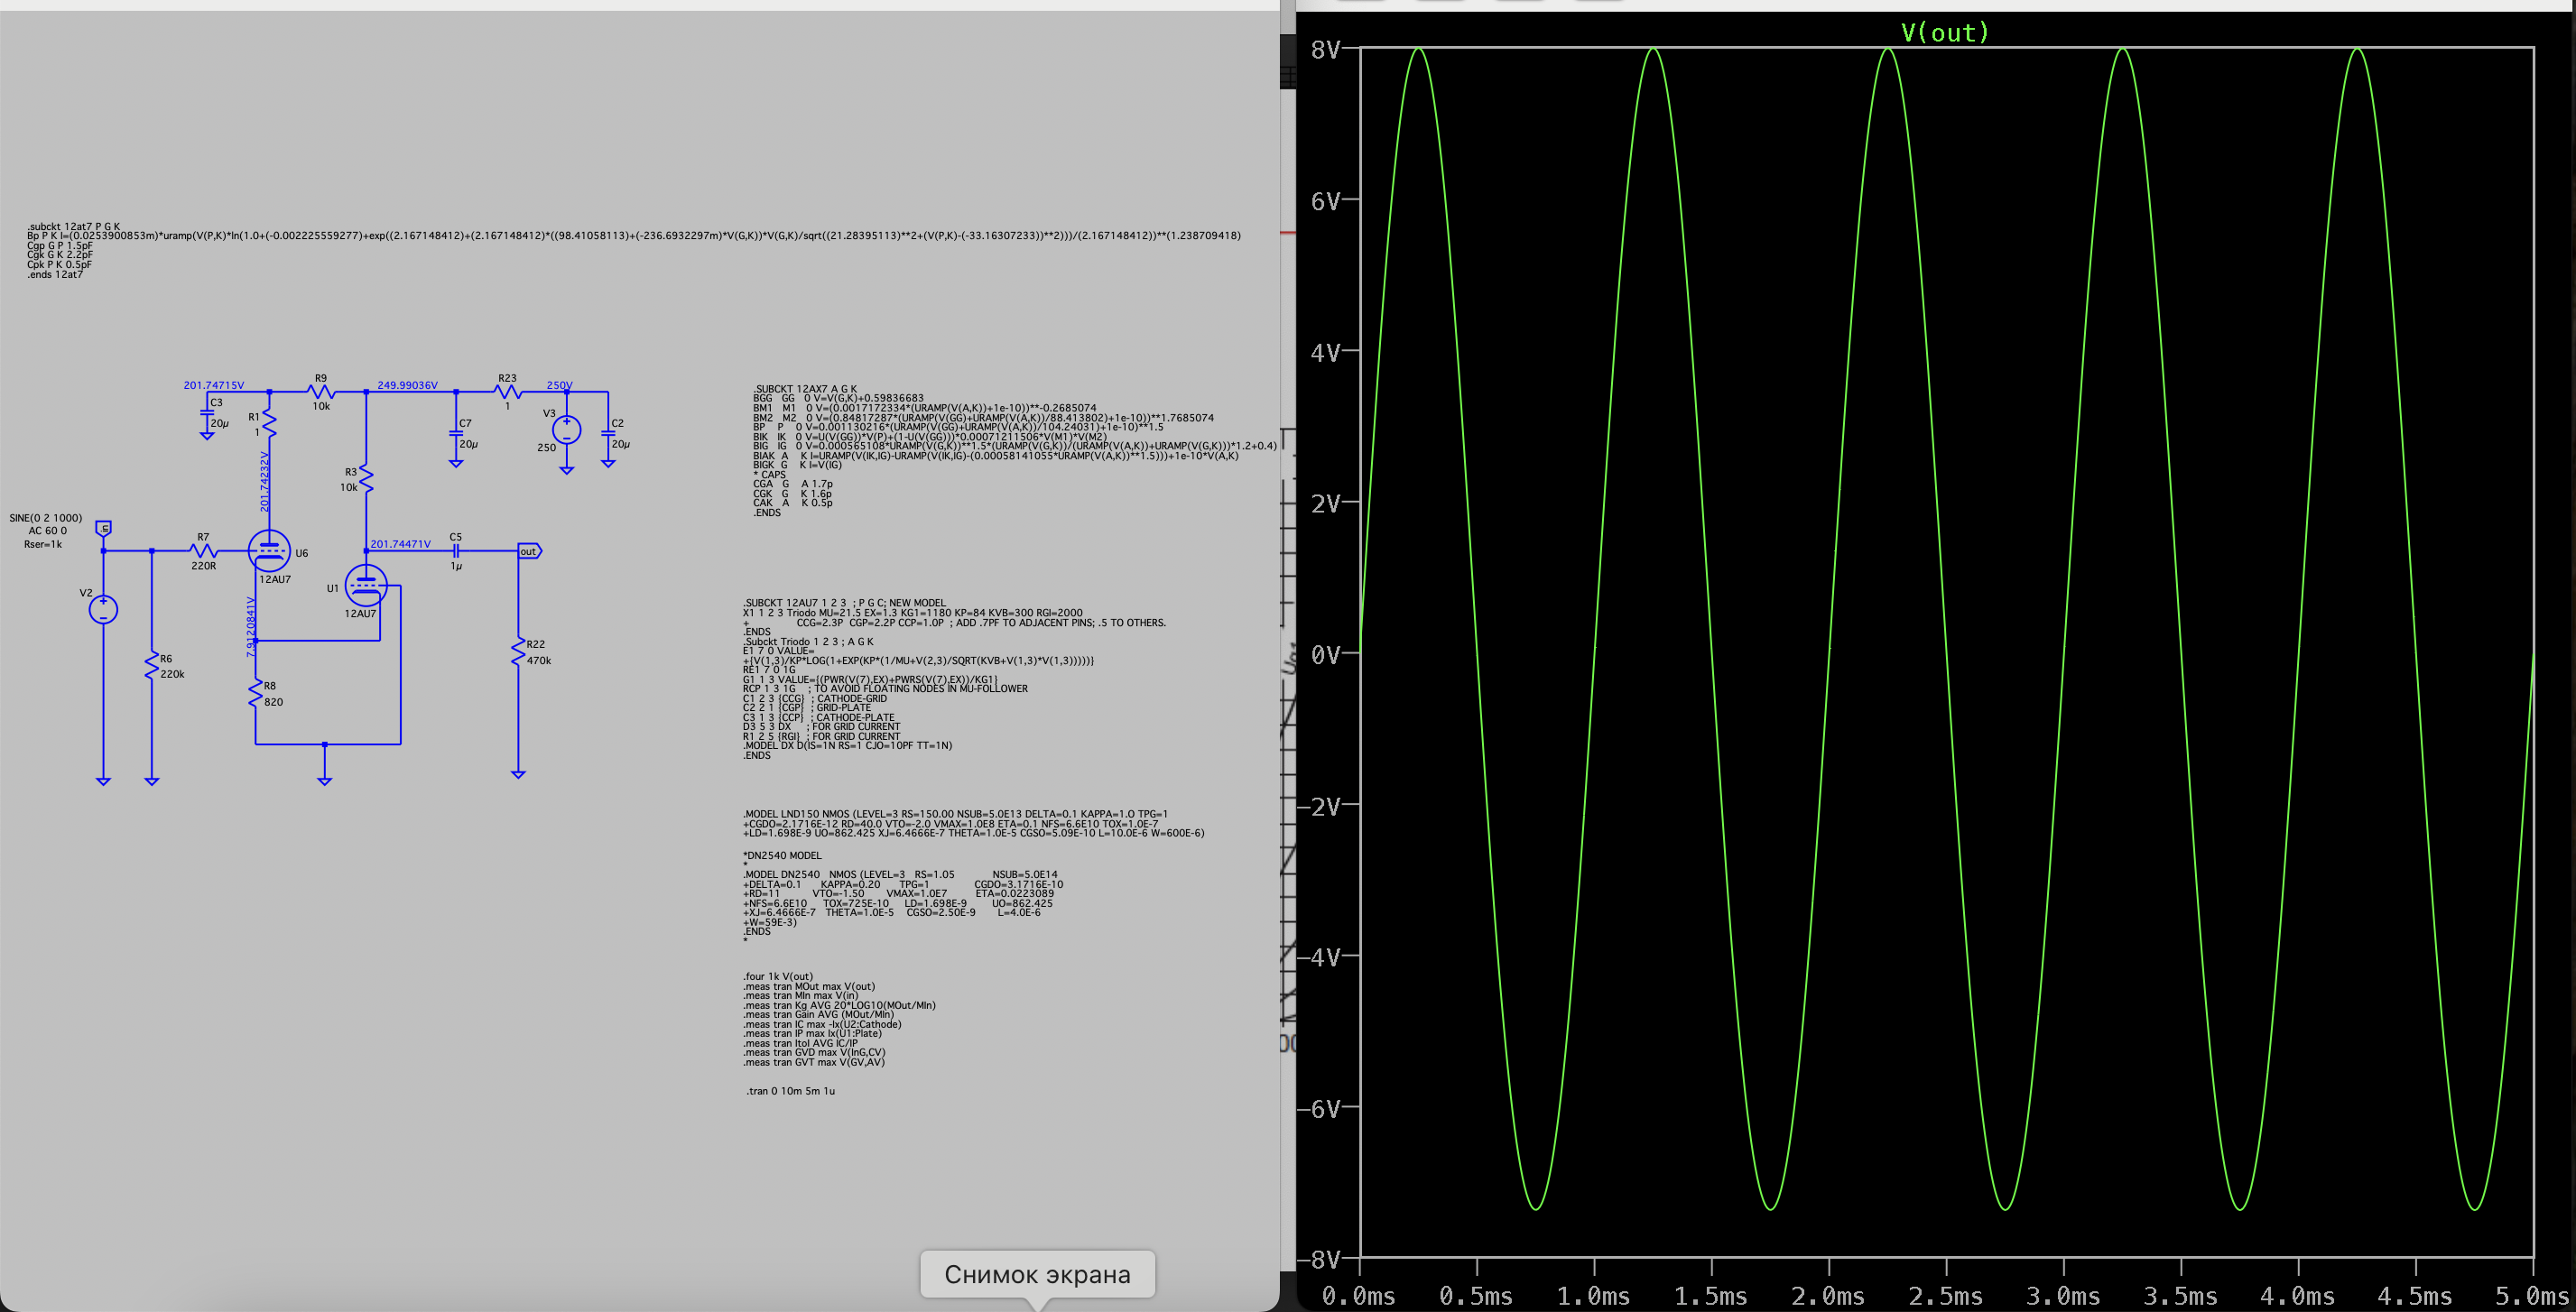
Task: Click the R8 820 cathode resistor
Action: (x=256, y=694)
